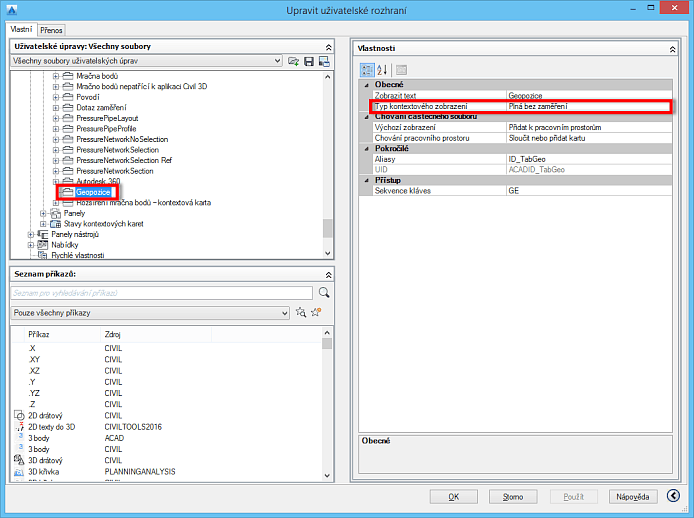Sort properties alphabetically
694x518 pixels.
coord(382,69)
